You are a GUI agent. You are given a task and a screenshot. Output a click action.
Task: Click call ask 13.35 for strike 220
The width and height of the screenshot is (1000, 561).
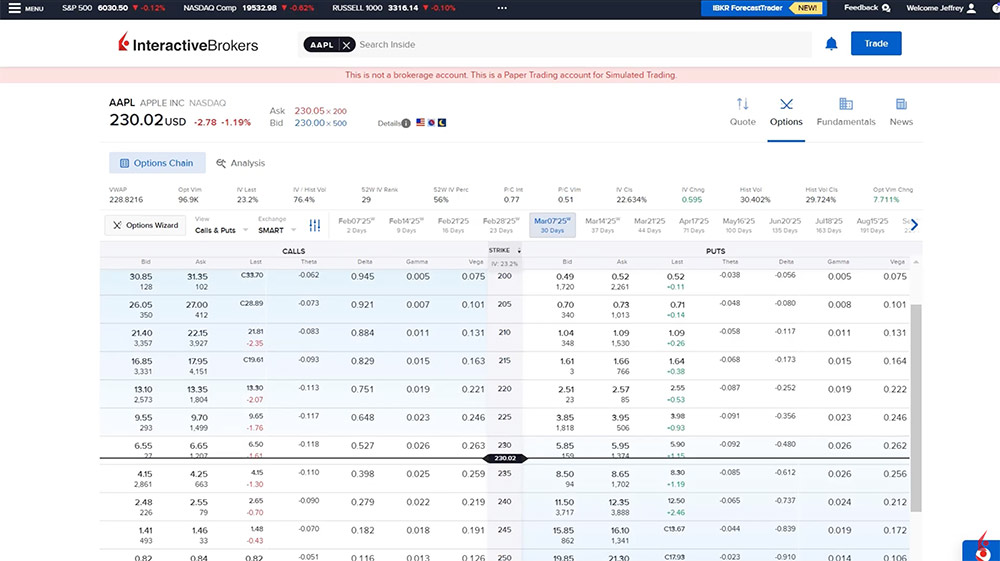[x=197, y=389]
